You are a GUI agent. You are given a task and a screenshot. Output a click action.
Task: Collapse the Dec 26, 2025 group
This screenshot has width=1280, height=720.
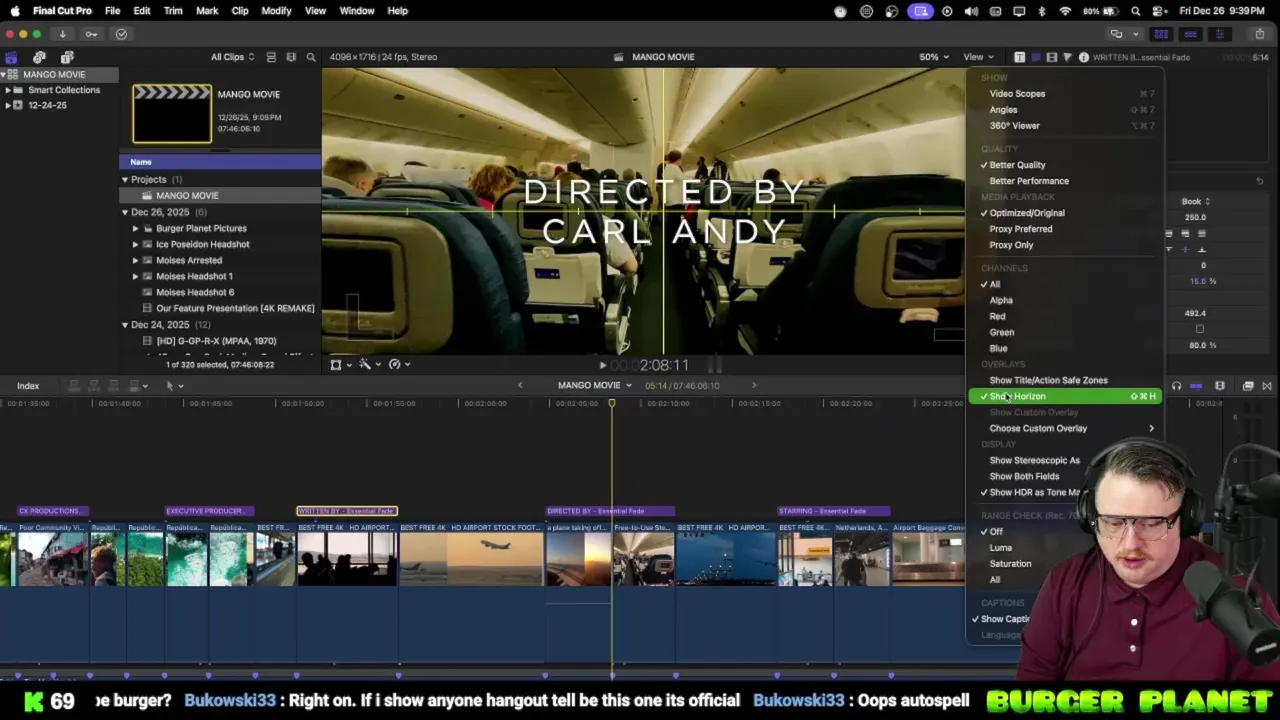tap(125, 212)
